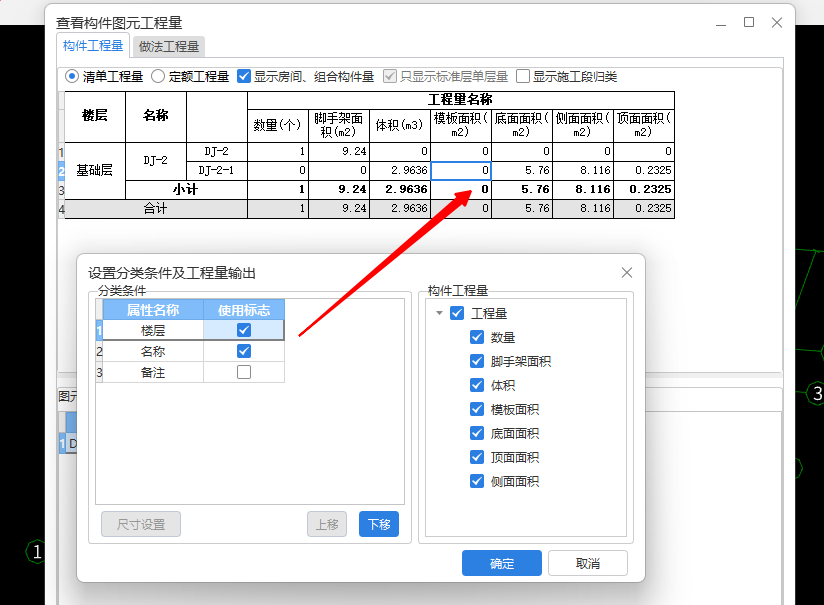The height and width of the screenshot is (605, 824).
Task: Uncheck the 底面面积 checkbox in tree
Action: coord(477,433)
